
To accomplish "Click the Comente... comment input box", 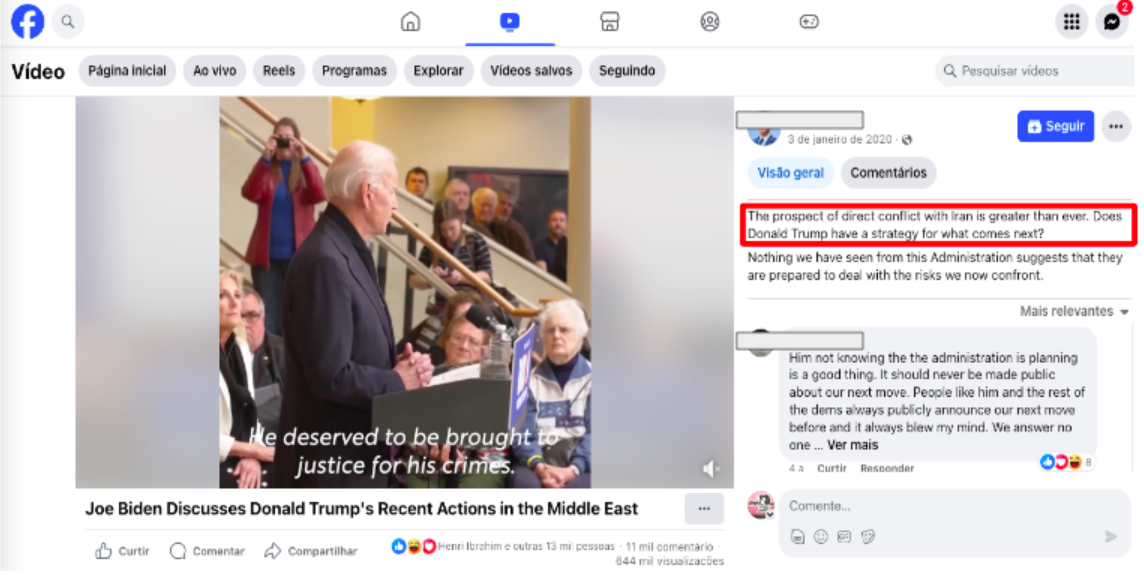I will pos(955,506).
